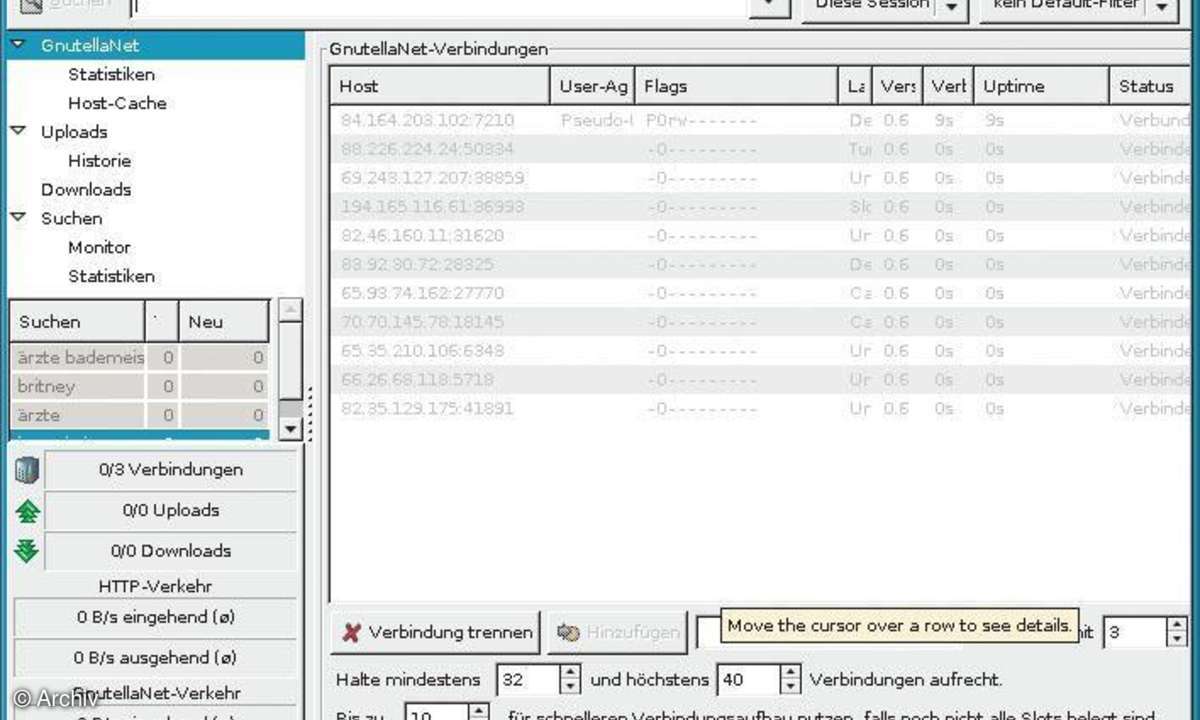Decrease the maximum connections value 40
Viewport: 1200px width, 720px height.
(x=789, y=688)
